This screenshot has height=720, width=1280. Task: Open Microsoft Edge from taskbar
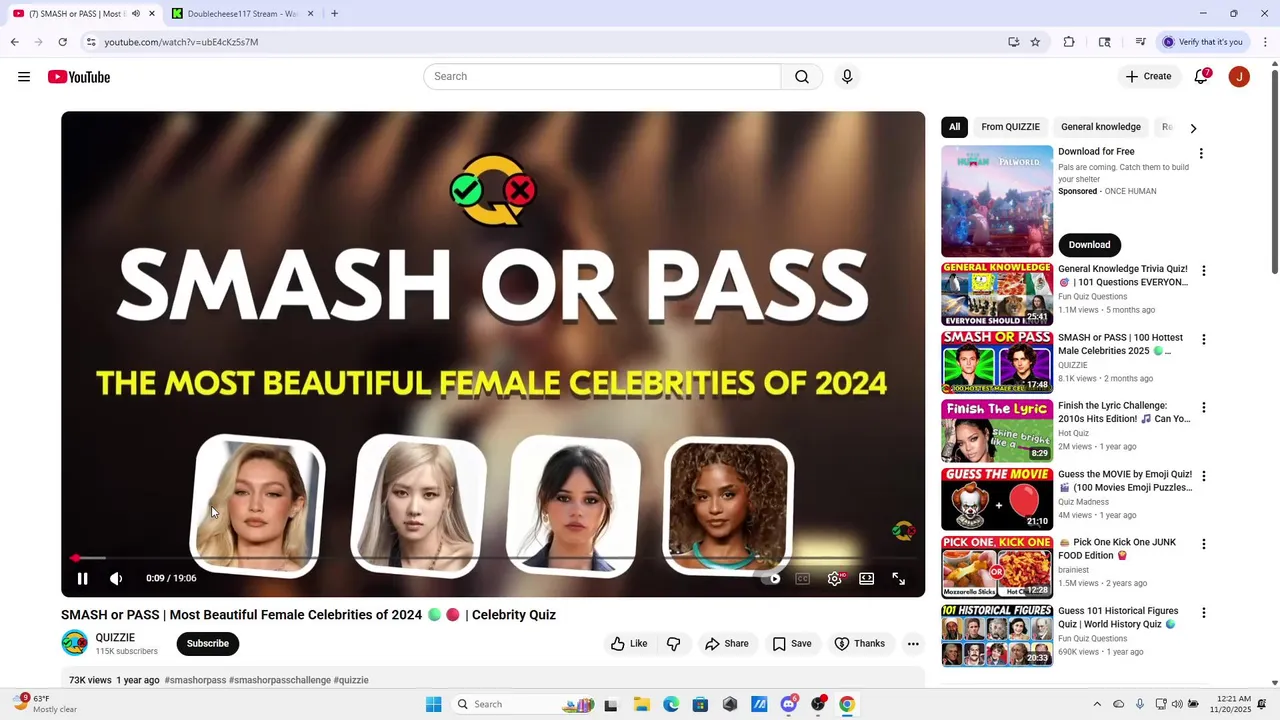point(671,704)
